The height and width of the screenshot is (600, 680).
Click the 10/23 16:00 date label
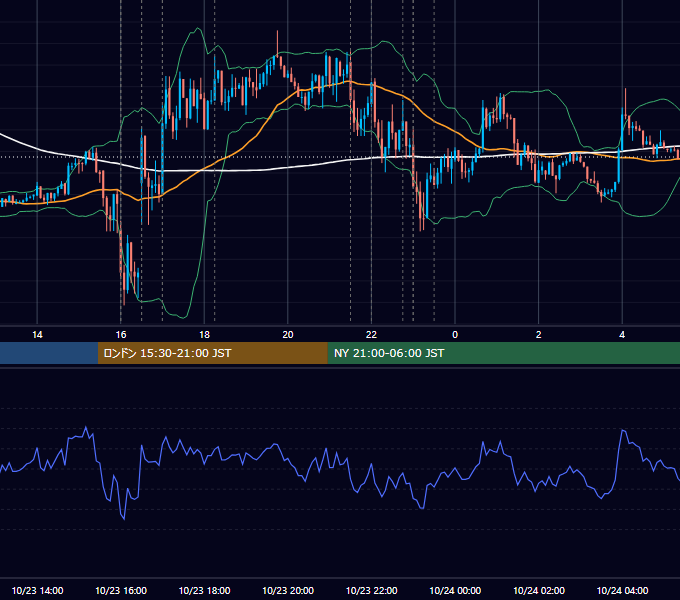coord(121,590)
